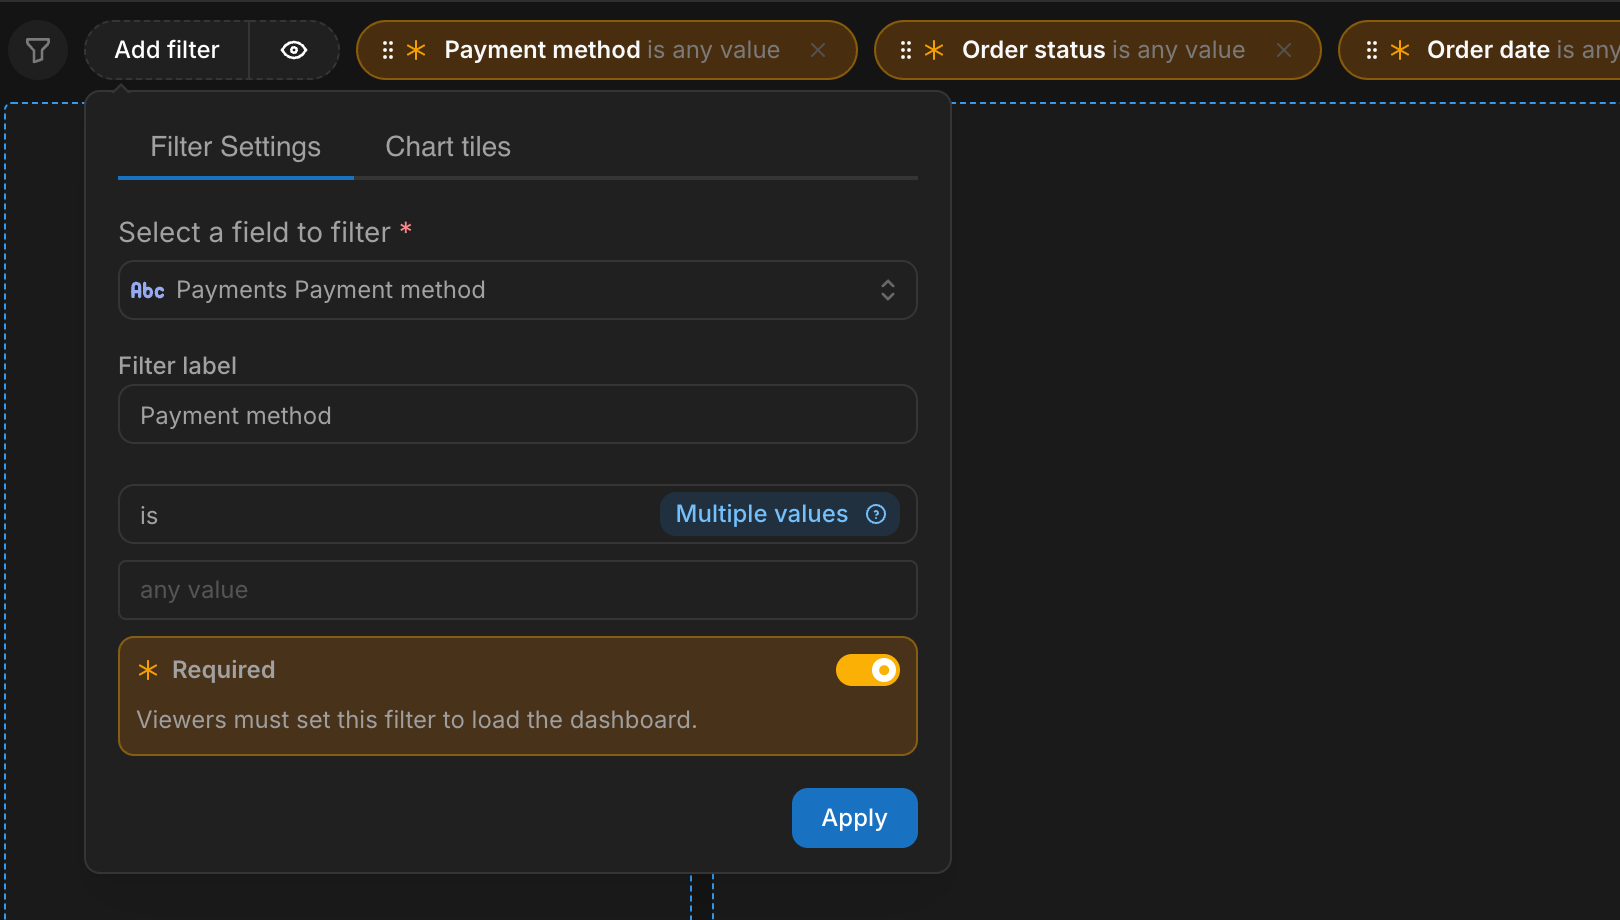Toggle the Required switch off

point(868,670)
